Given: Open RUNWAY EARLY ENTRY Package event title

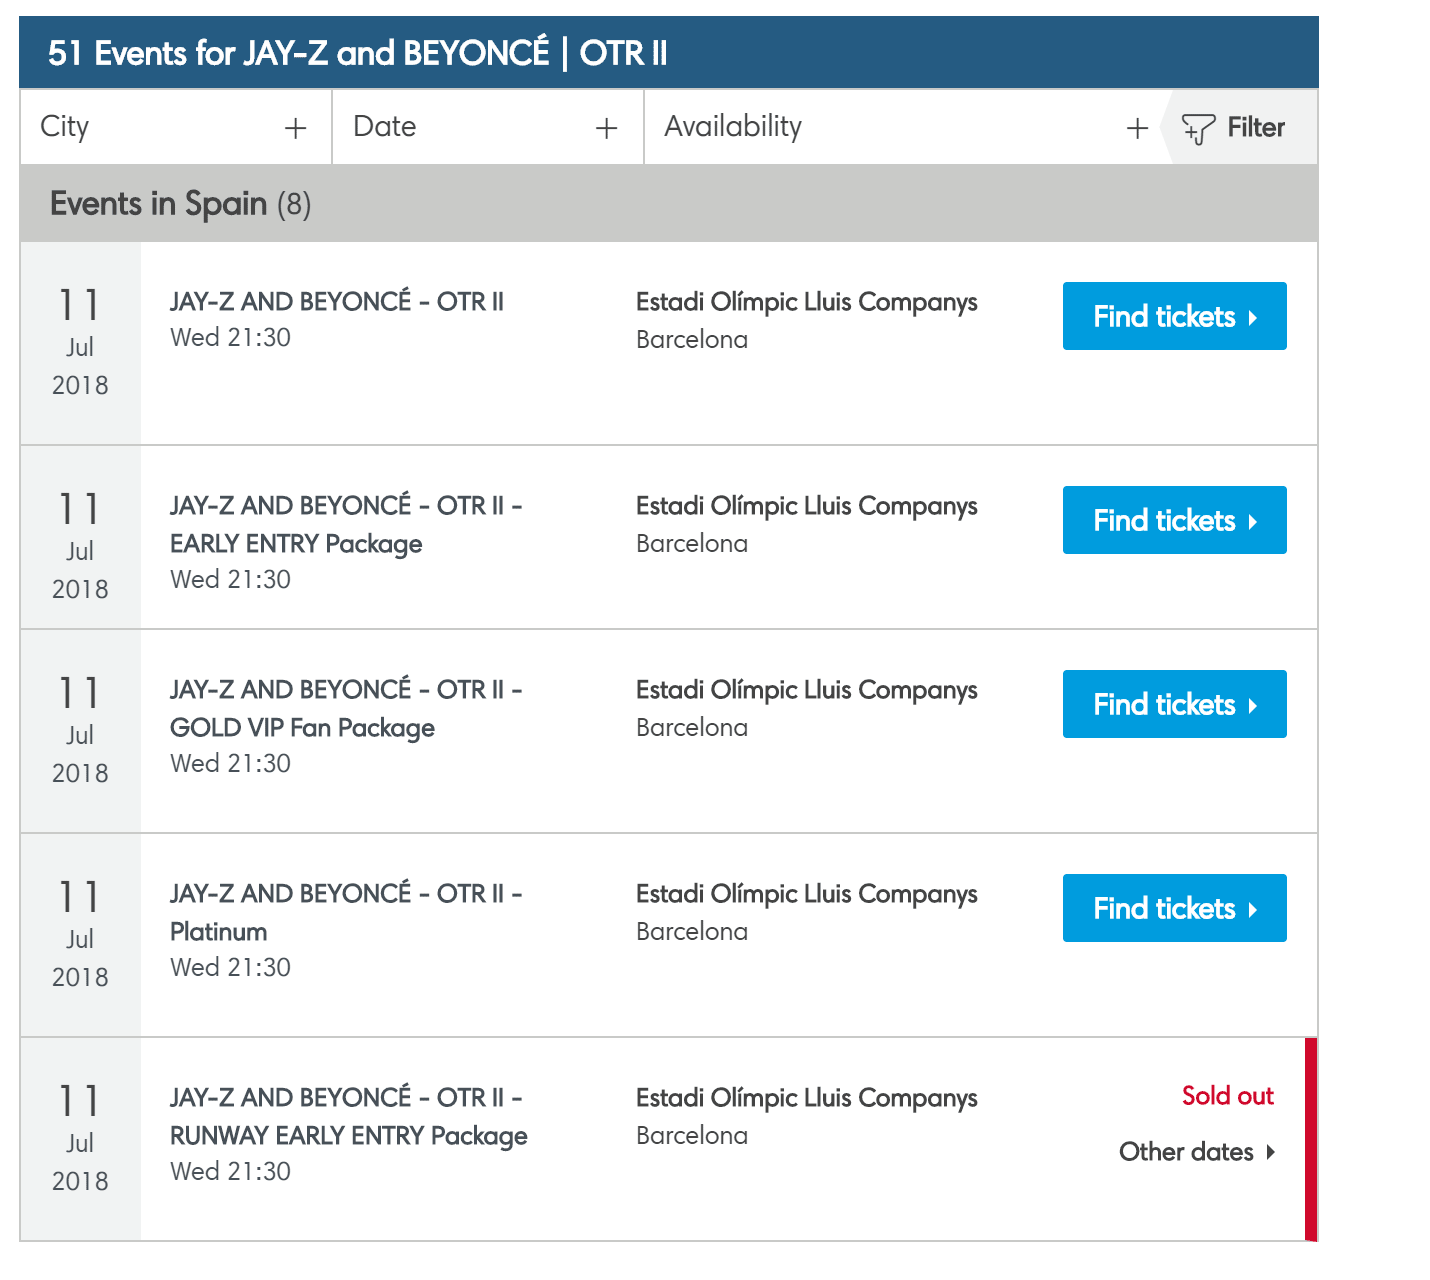Looking at the screenshot, I should click(x=349, y=1116).
